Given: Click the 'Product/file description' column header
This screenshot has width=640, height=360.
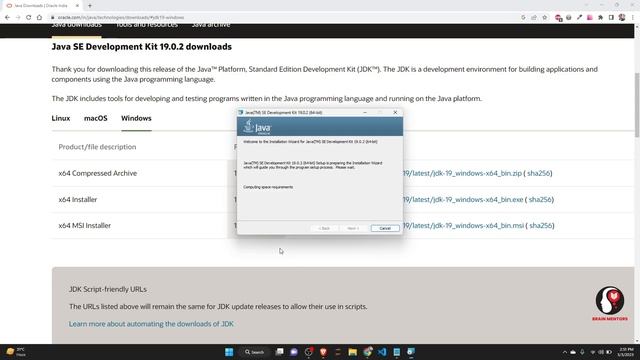Looking at the screenshot, I should pos(97,147).
